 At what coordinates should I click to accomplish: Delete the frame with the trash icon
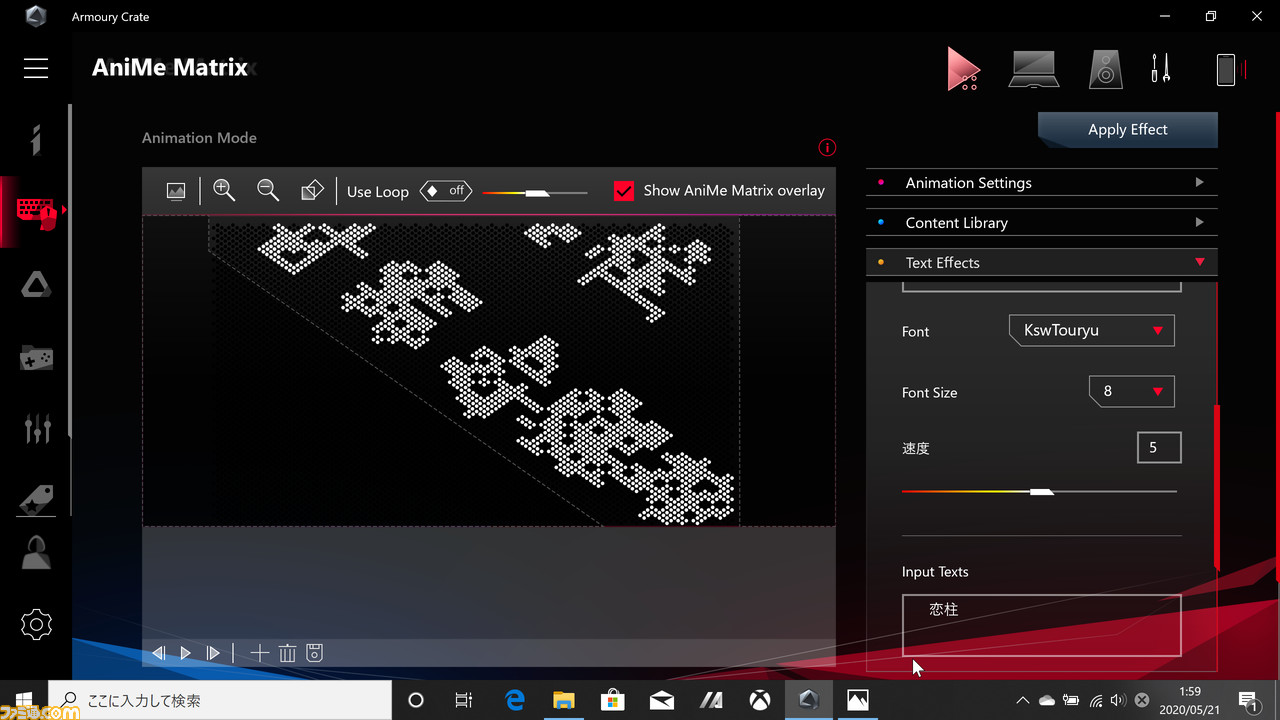(287, 653)
